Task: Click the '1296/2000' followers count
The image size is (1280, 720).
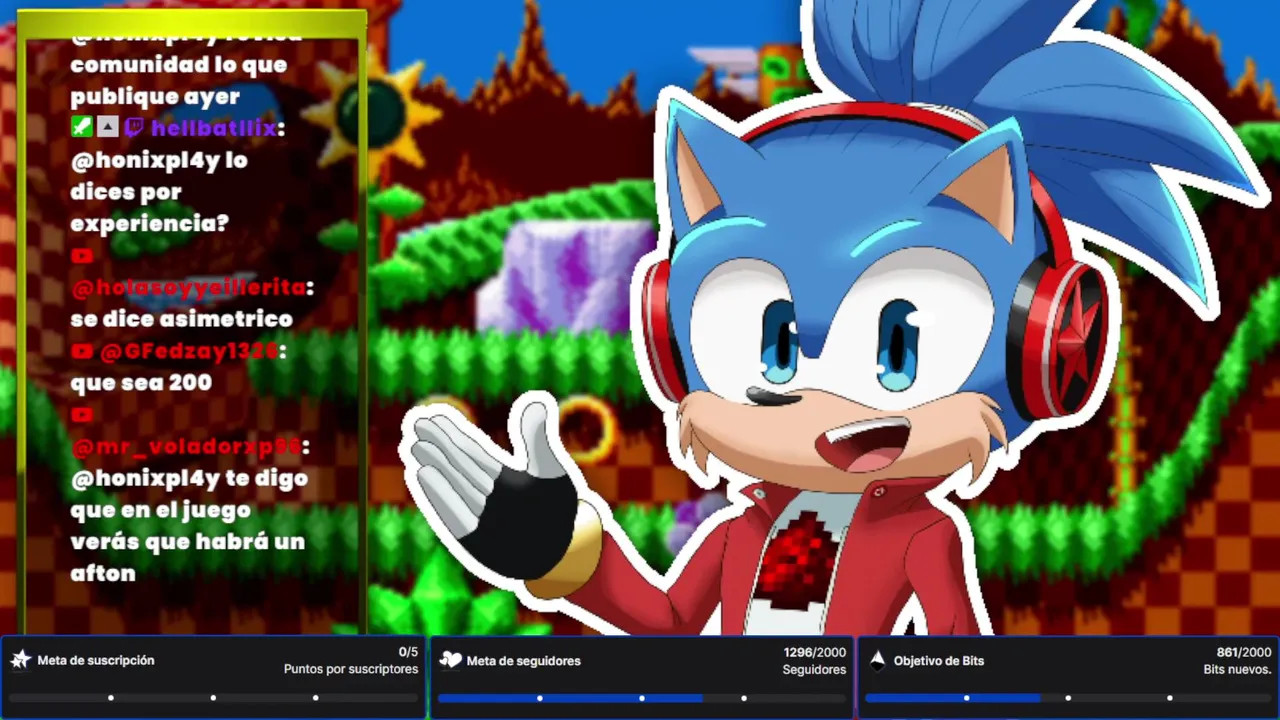Action: point(815,652)
